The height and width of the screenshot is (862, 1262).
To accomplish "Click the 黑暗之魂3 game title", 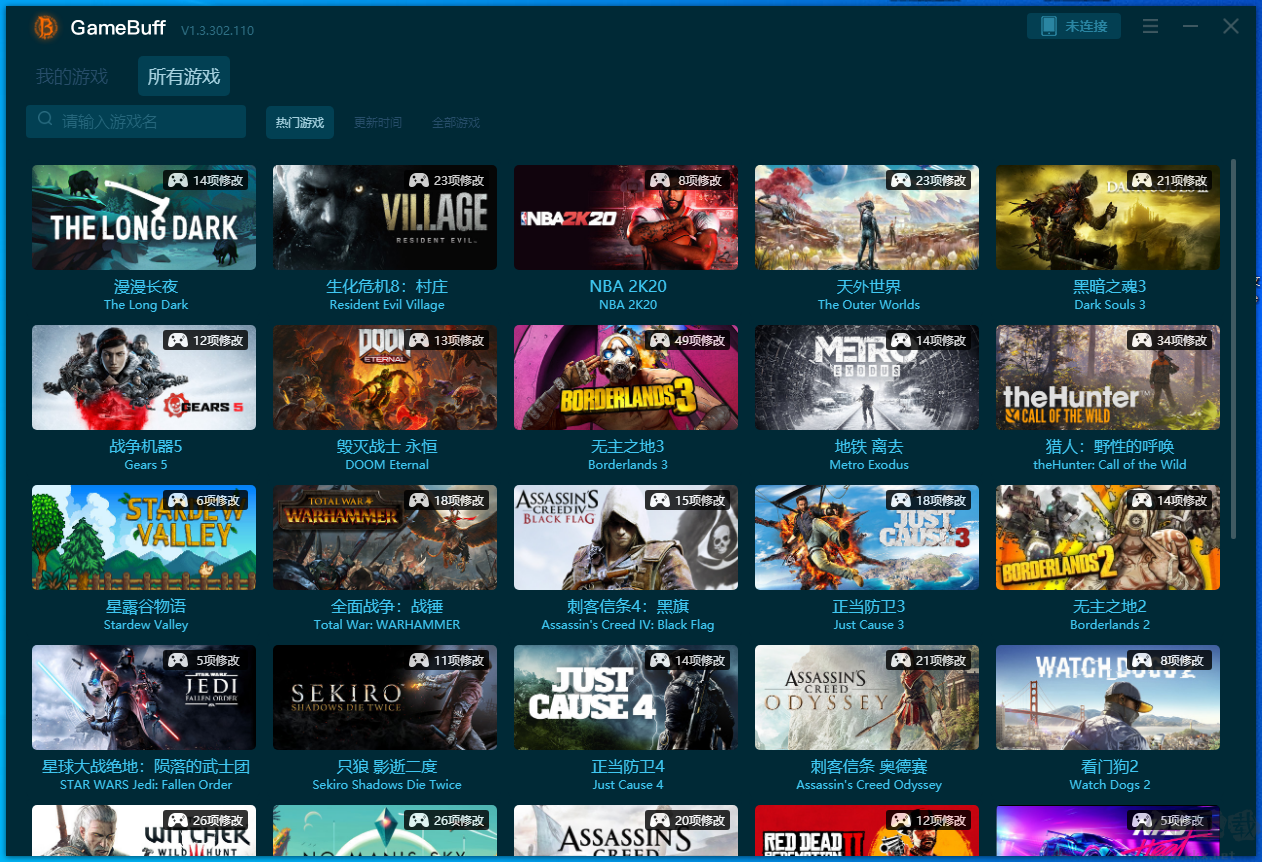I will click(1110, 287).
